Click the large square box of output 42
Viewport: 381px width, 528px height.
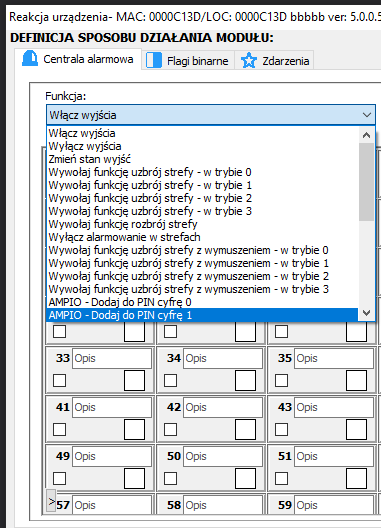pos(245,429)
